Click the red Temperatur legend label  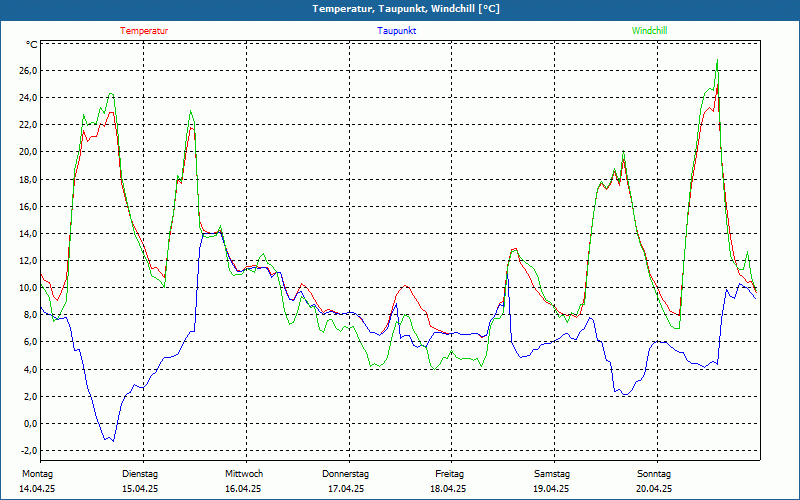[144, 31]
